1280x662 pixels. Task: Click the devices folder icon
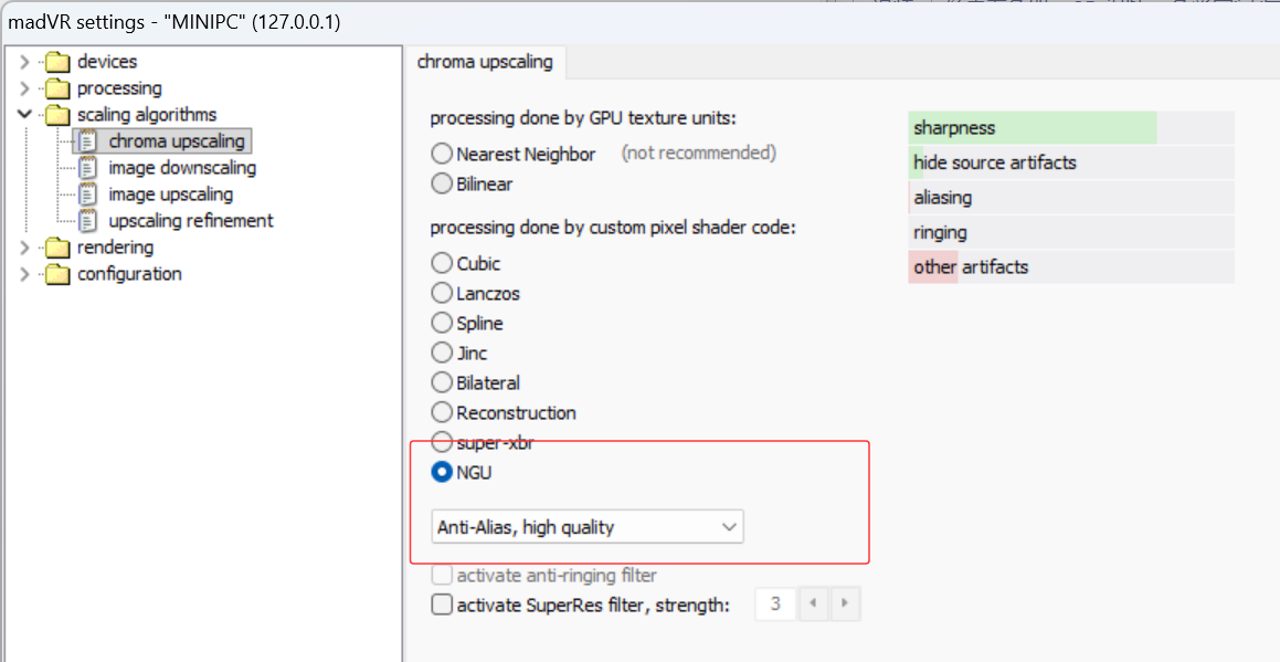click(x=58, y=62)
